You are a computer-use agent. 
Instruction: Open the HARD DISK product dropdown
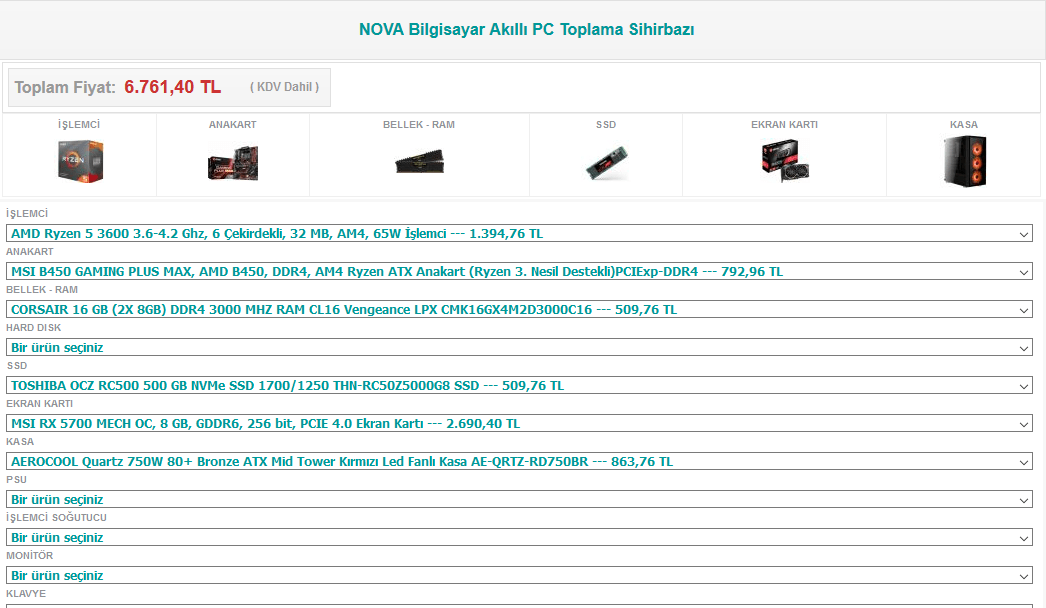click(x=519, y=348)
